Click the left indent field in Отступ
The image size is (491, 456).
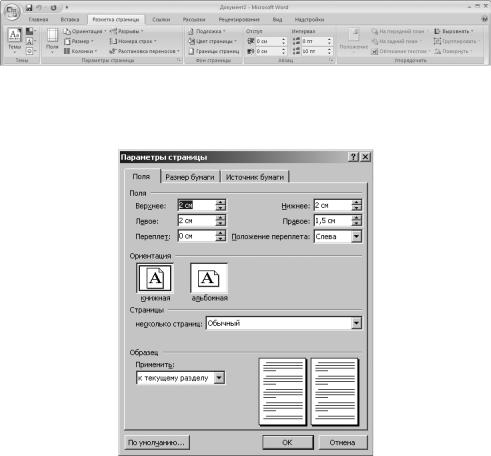[x=268, y=41]
